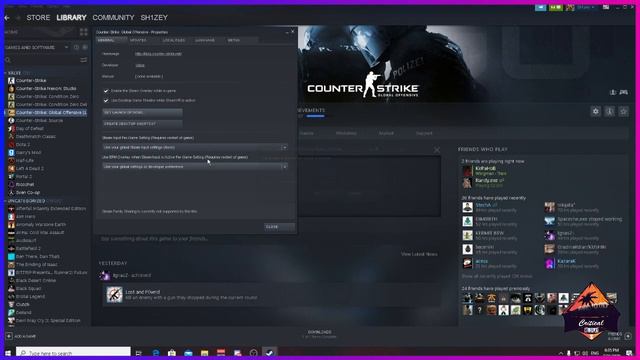Click Add a Game plus icon
This screenshot has width=640, height=360.
point(9,336)
